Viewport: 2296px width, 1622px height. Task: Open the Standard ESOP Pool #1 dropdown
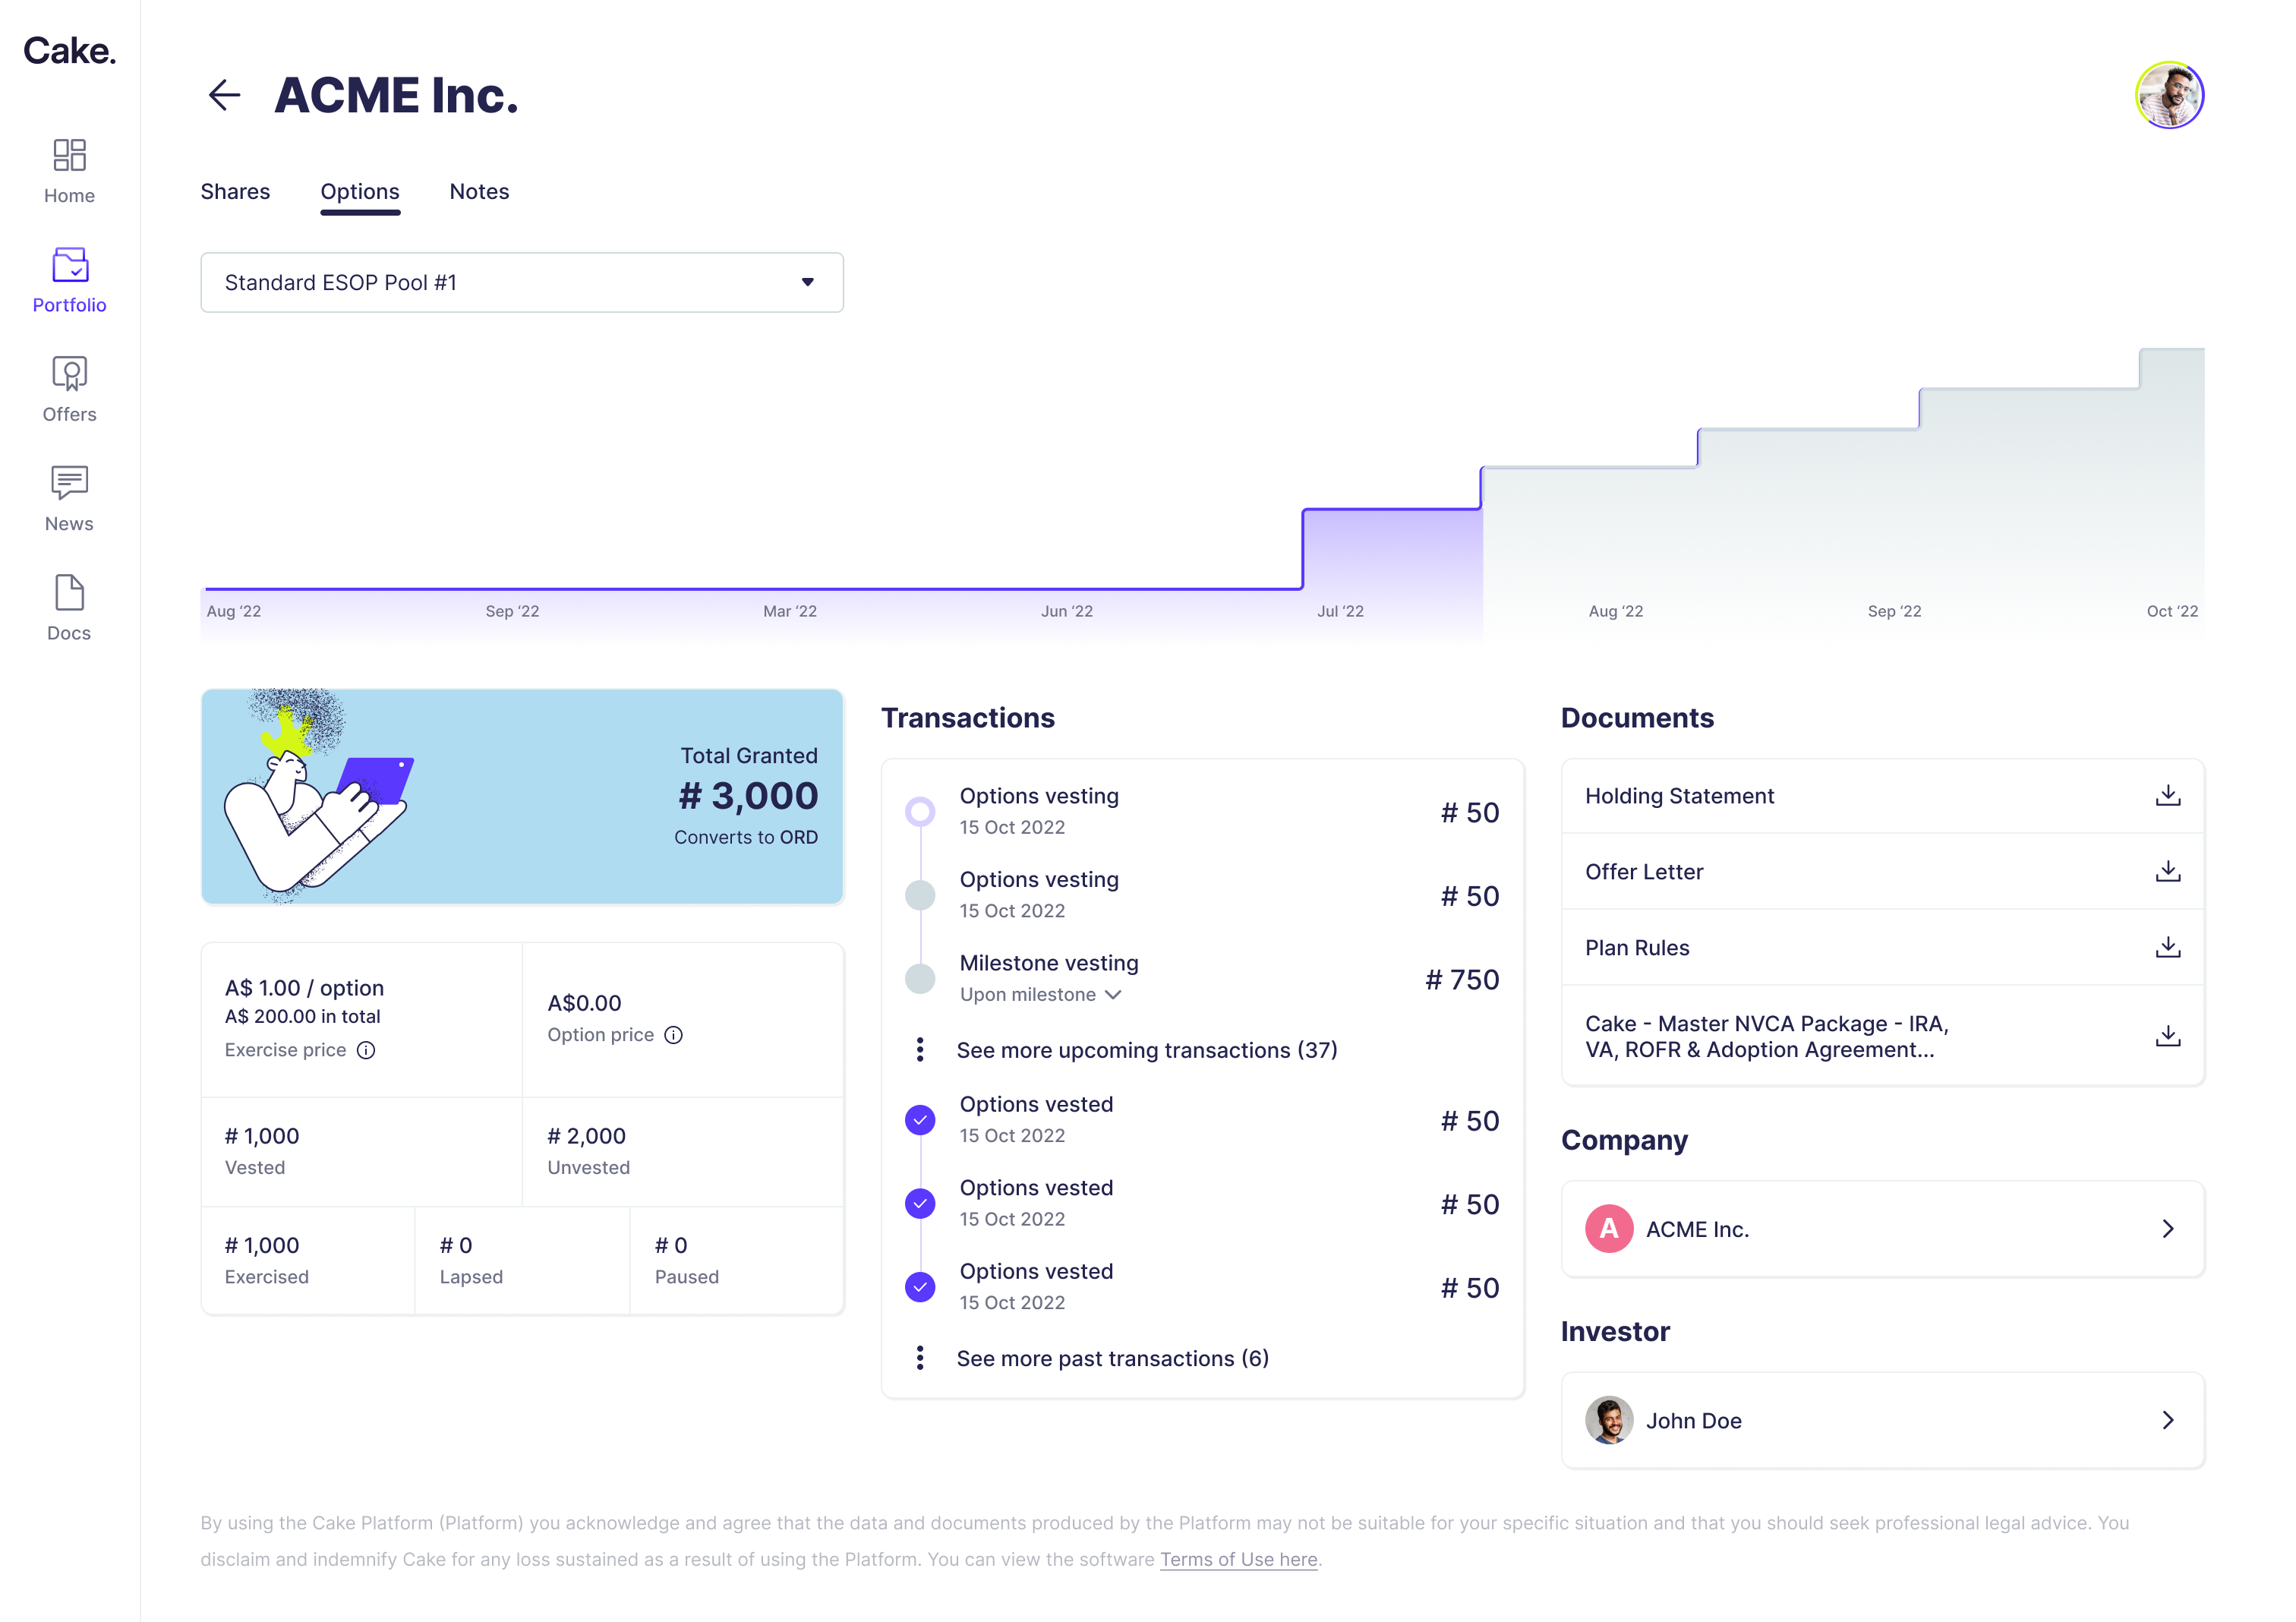(x=521, y=283)
